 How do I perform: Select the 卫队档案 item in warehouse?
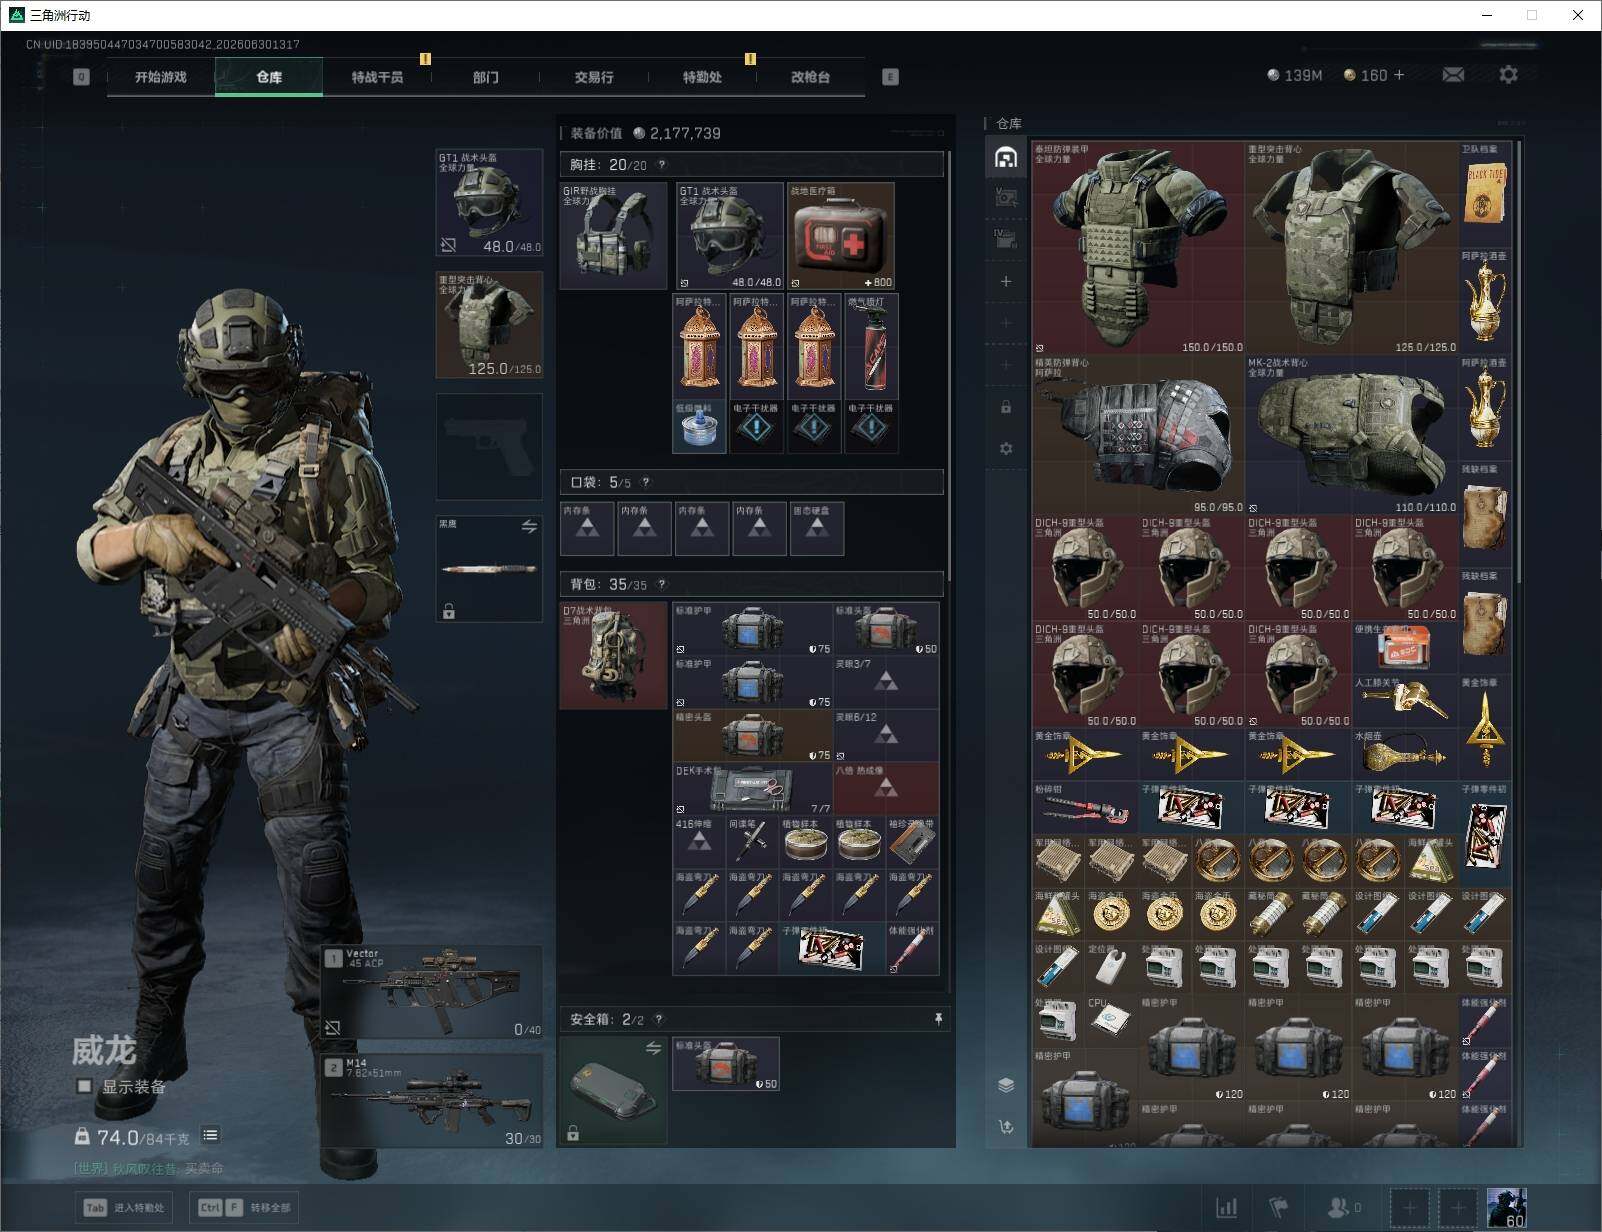[x=1485, y=194]
